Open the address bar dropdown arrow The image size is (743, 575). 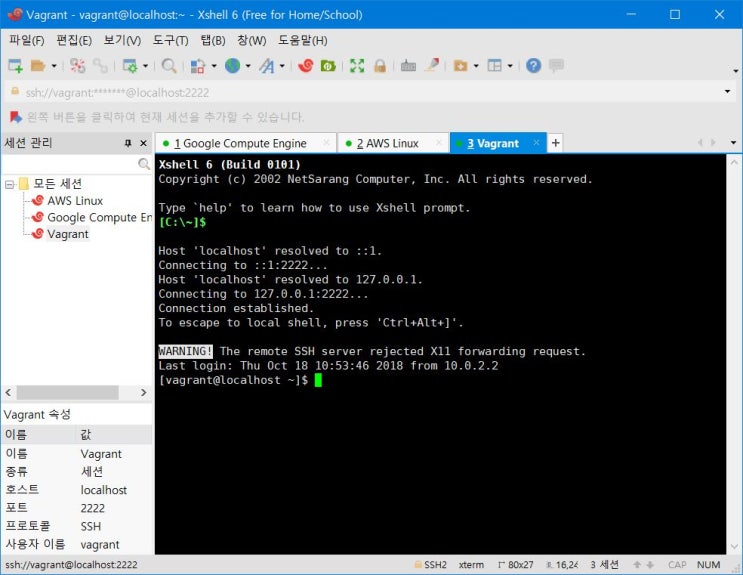point(727,91)
